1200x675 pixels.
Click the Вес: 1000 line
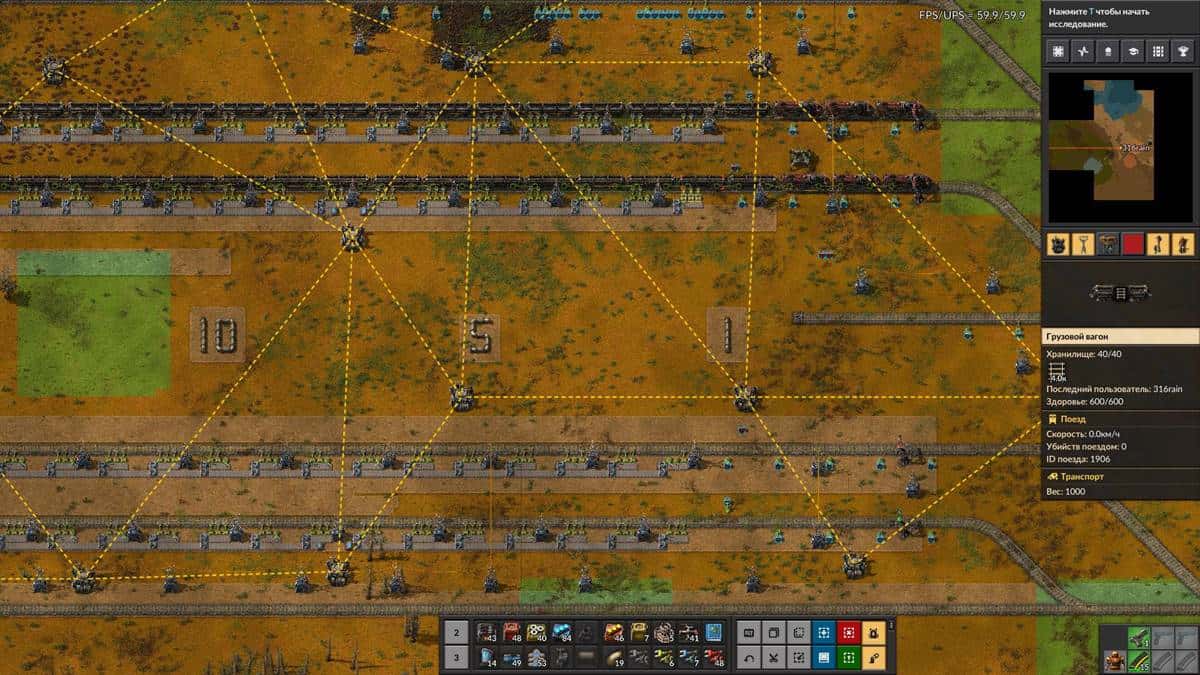click(1066, 491)
